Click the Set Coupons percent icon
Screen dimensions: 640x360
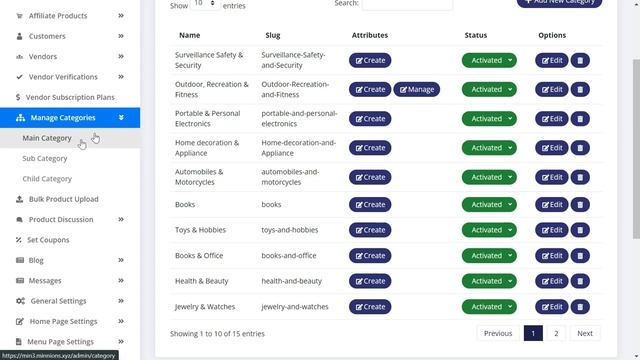coord(18,240)
